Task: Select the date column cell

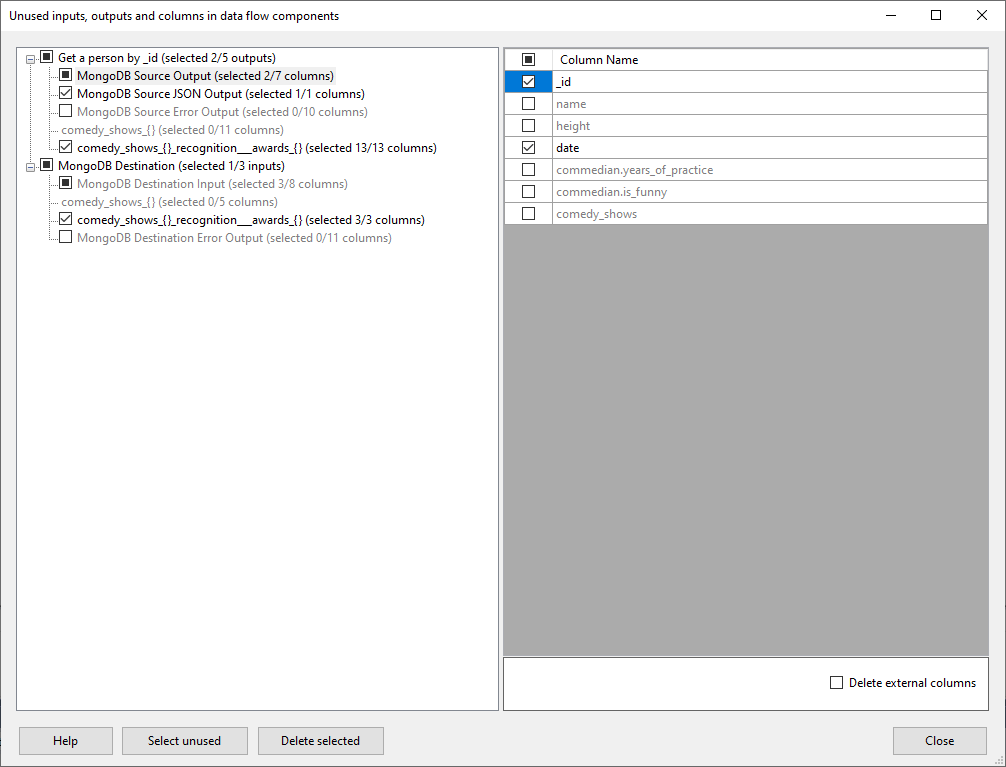Action: [x=770, y=148]
